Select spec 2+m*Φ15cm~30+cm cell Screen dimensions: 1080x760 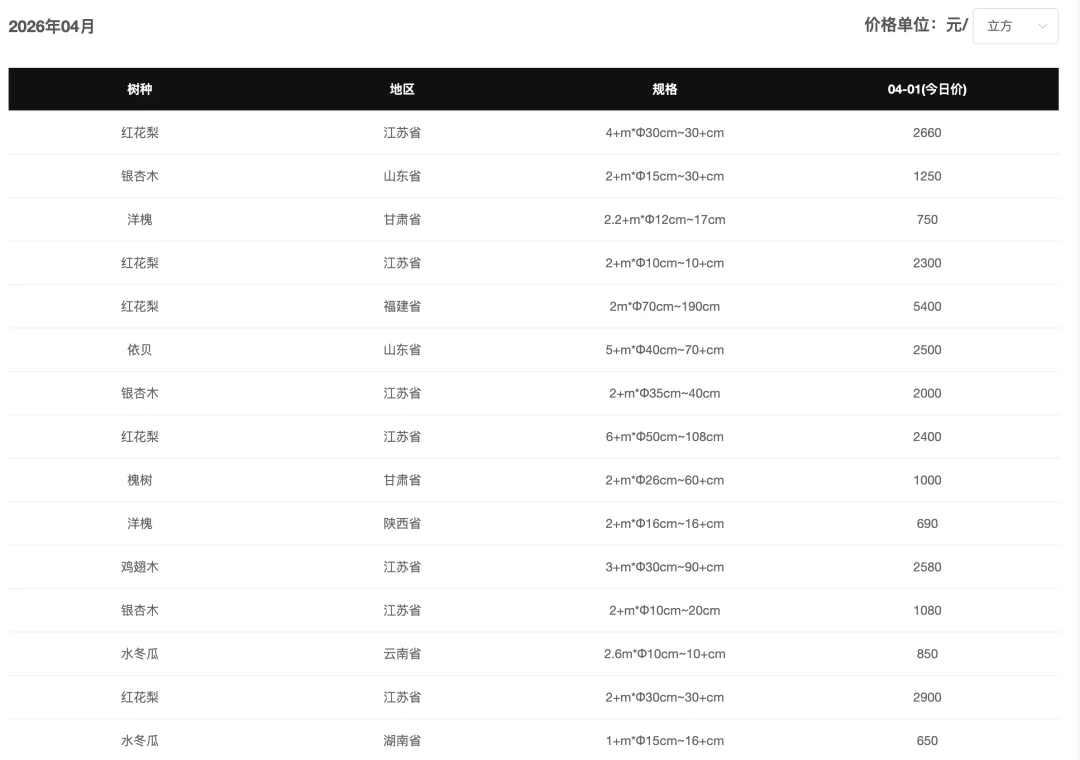(x=665, y=176)
